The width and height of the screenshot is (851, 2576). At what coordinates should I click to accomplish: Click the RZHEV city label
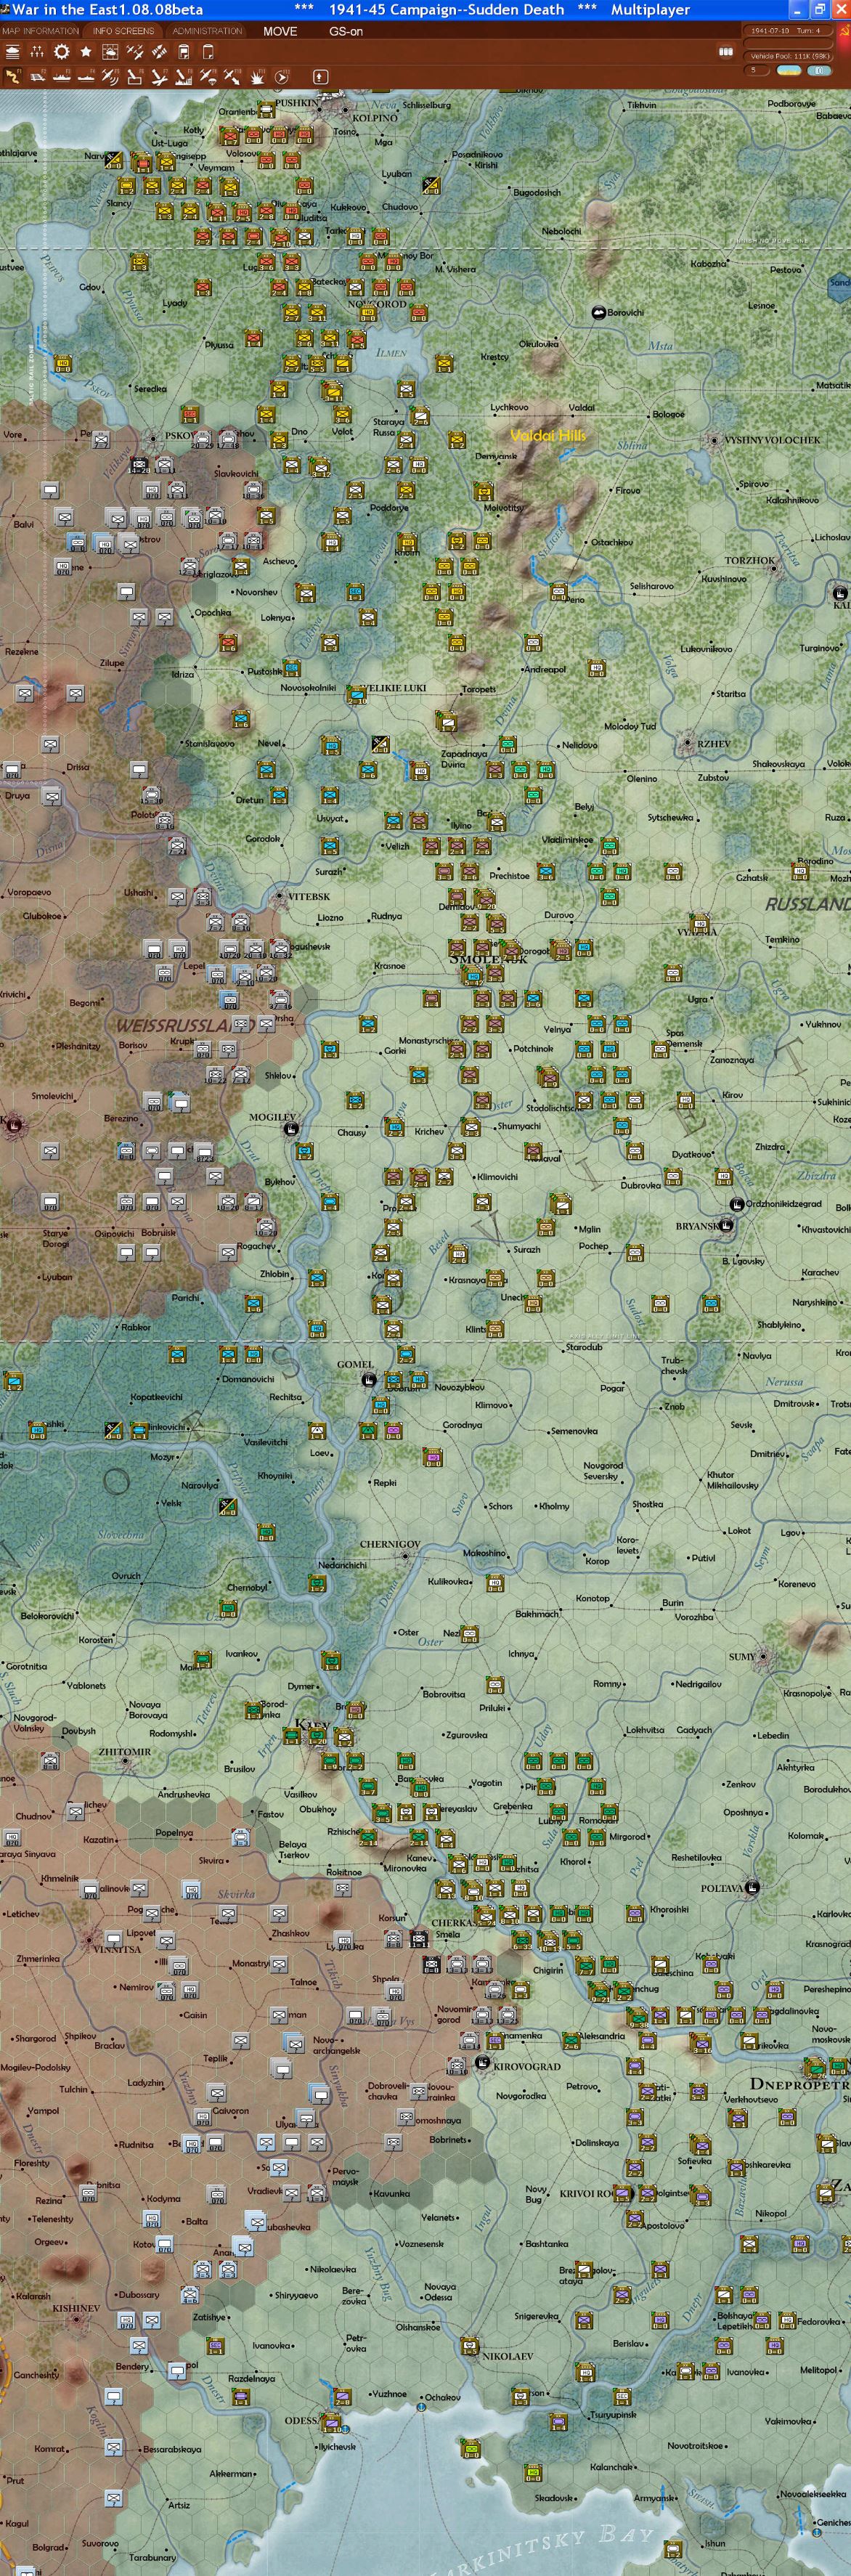[714, 744]
